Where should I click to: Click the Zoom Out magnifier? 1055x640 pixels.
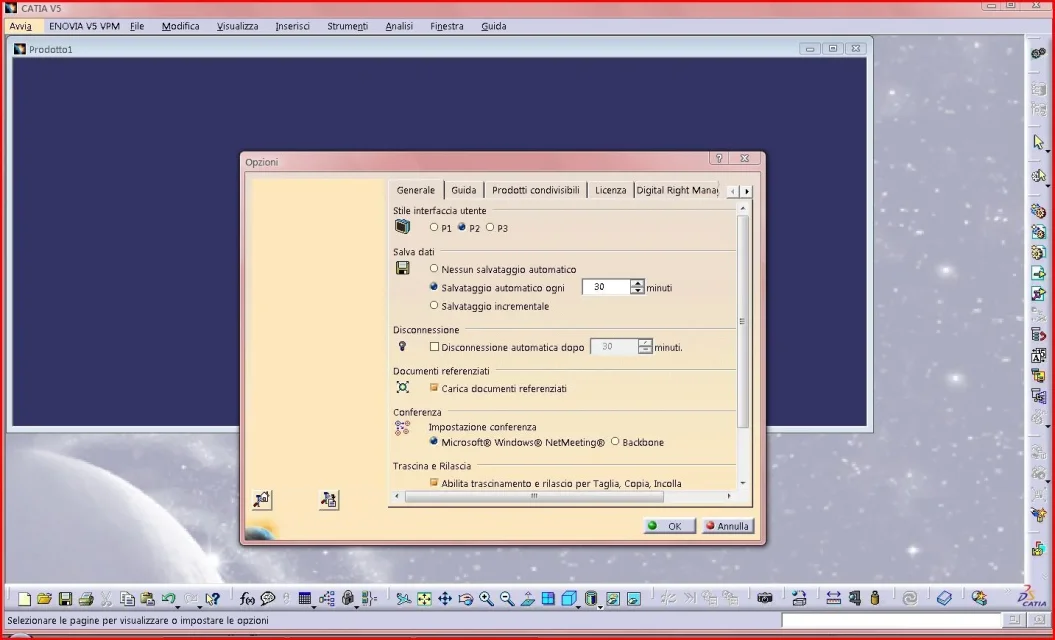[x=507, y=599]
